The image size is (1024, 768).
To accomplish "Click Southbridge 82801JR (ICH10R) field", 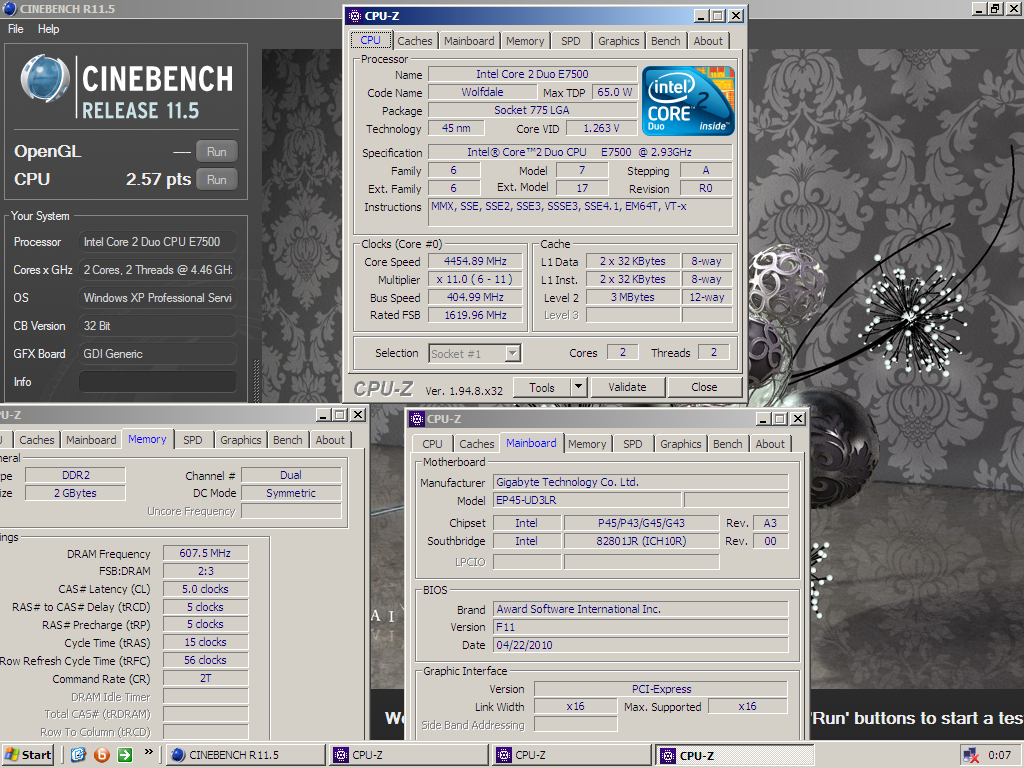I will pyautogui.click(x=641, y=541).
